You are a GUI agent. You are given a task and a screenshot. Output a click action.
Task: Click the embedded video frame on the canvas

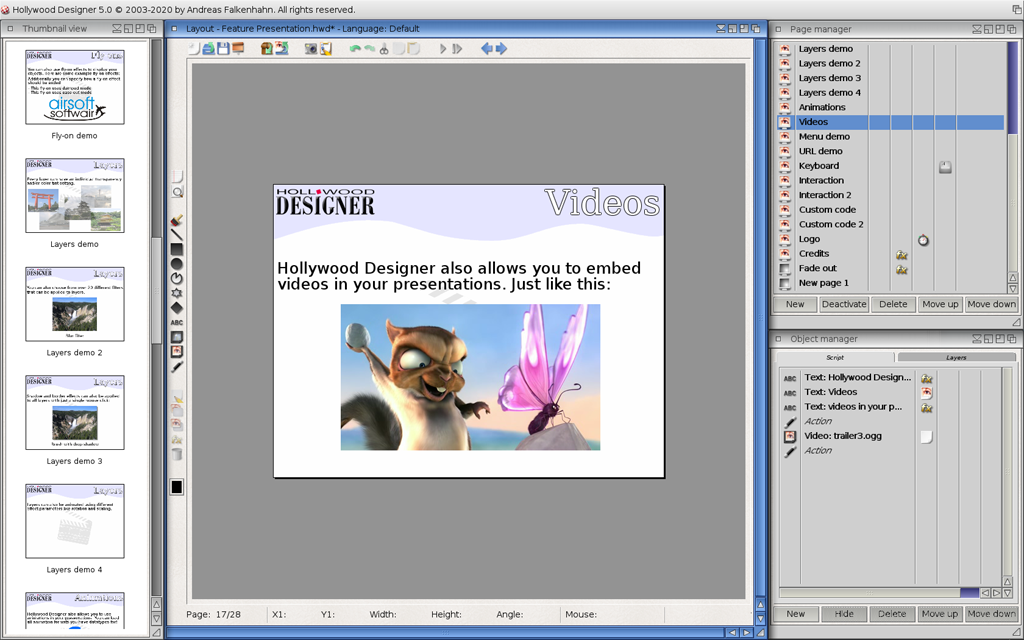tap(470, 377)
